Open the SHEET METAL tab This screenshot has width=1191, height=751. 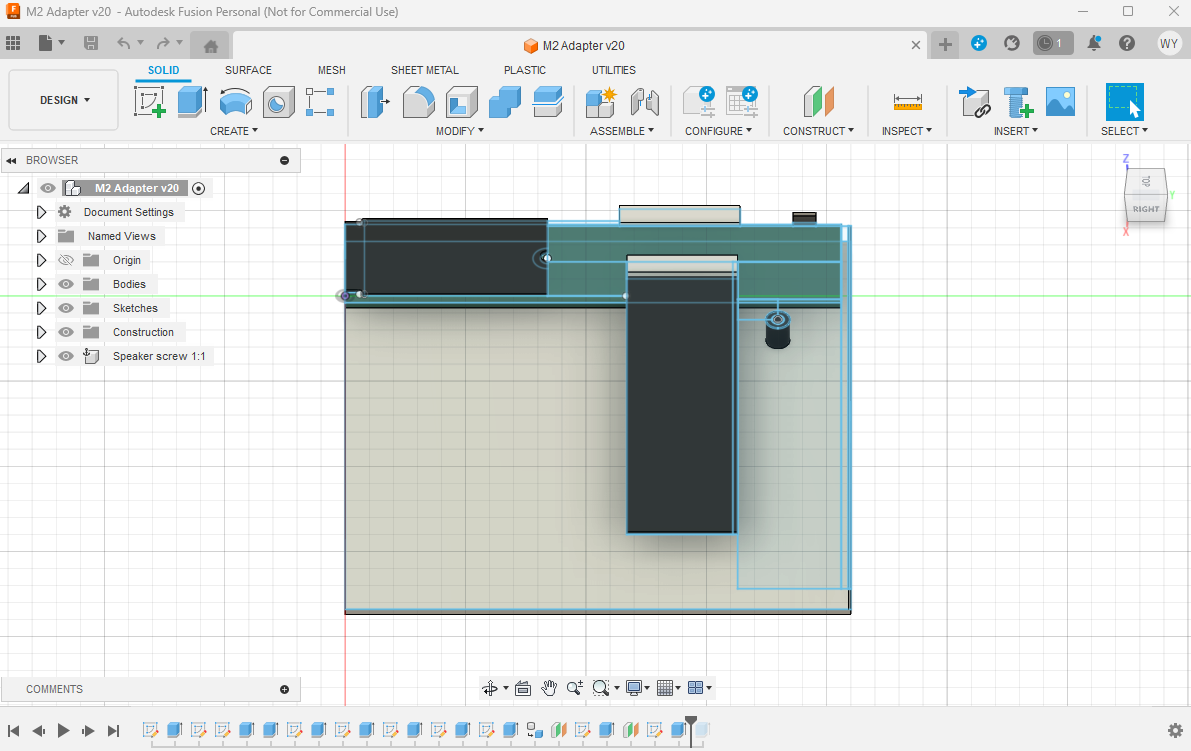pyautogui.click(x=425, y=70)
